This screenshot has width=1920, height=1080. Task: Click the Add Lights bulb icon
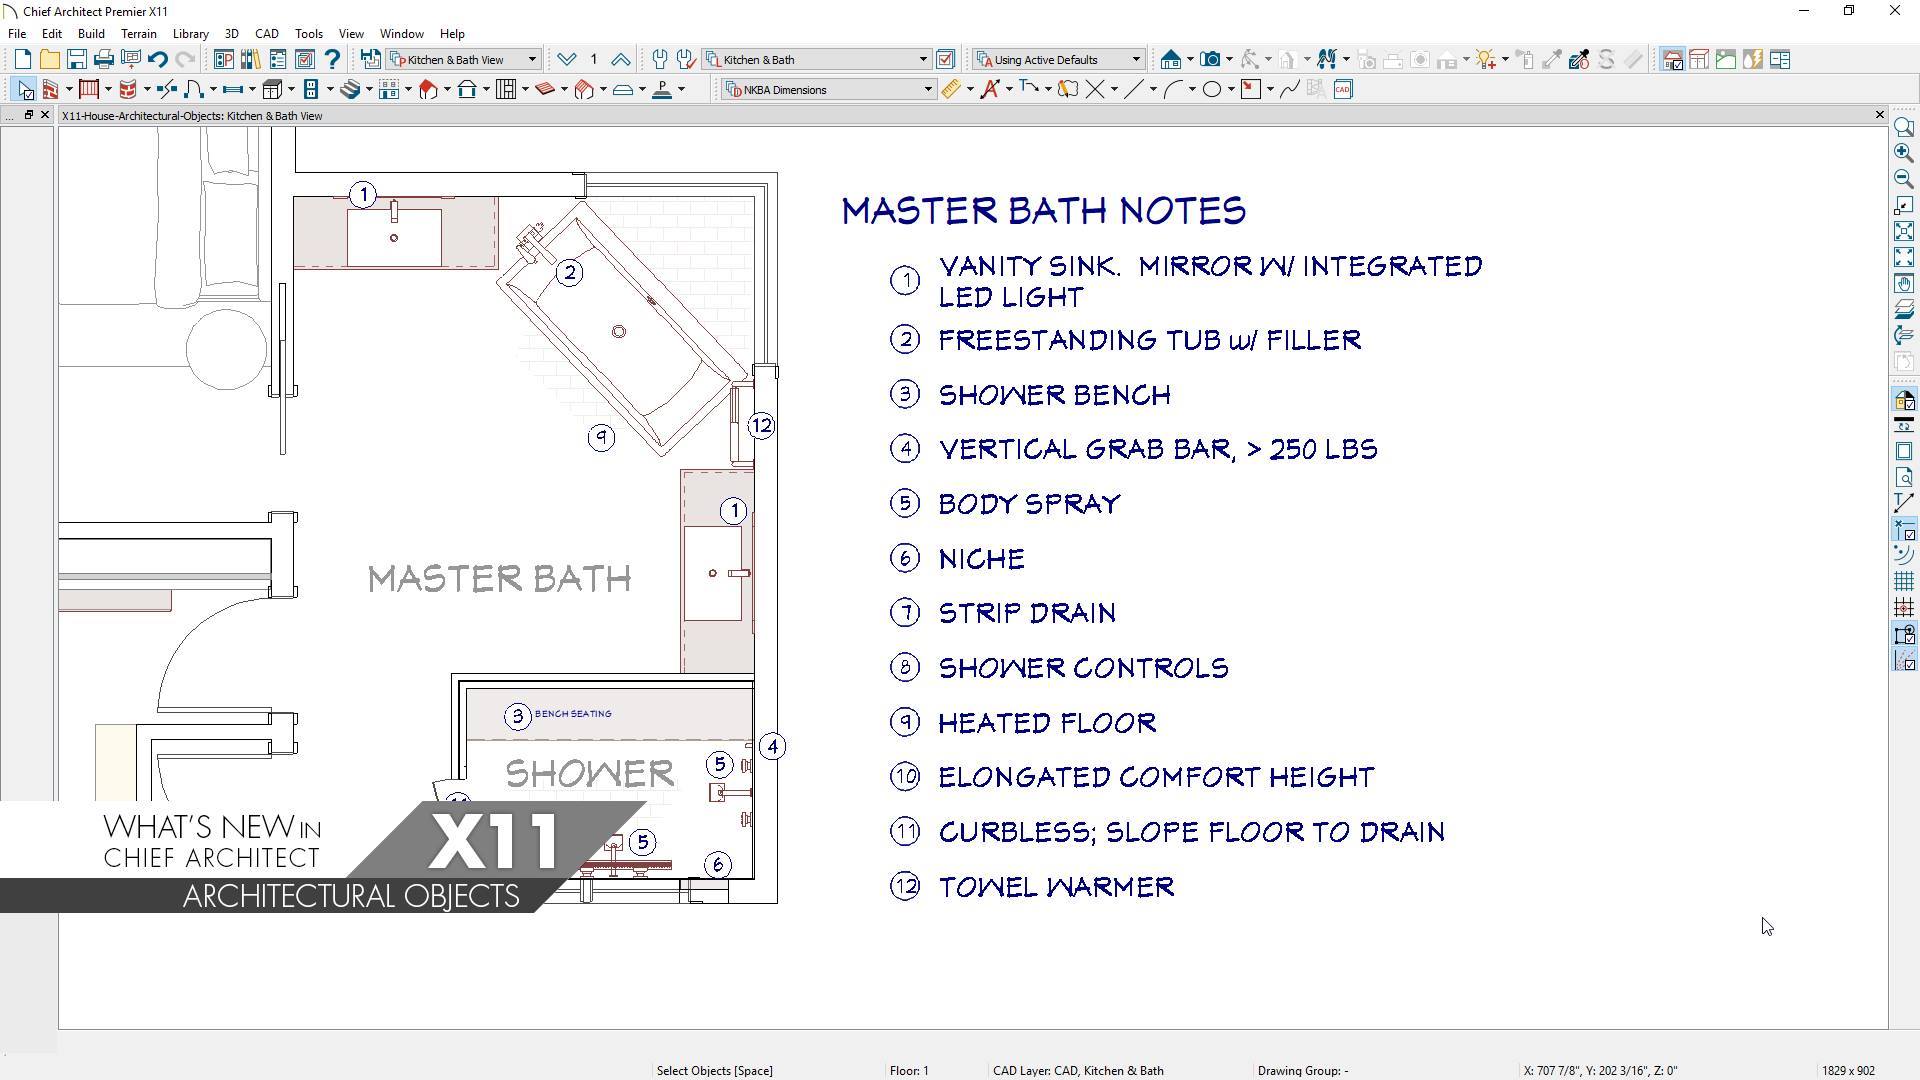tap(1485, 60)
